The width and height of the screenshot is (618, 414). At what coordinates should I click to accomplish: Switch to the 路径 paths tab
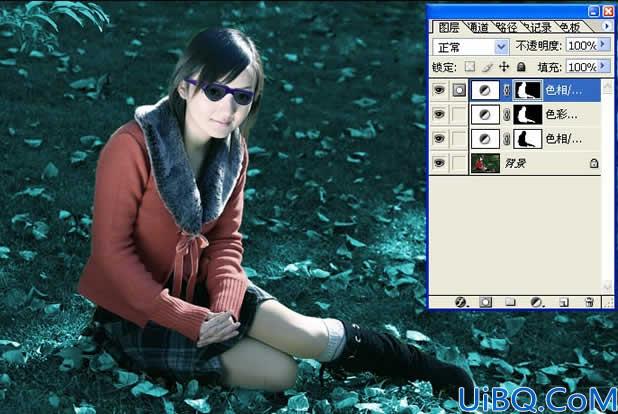tap(506, 27)
